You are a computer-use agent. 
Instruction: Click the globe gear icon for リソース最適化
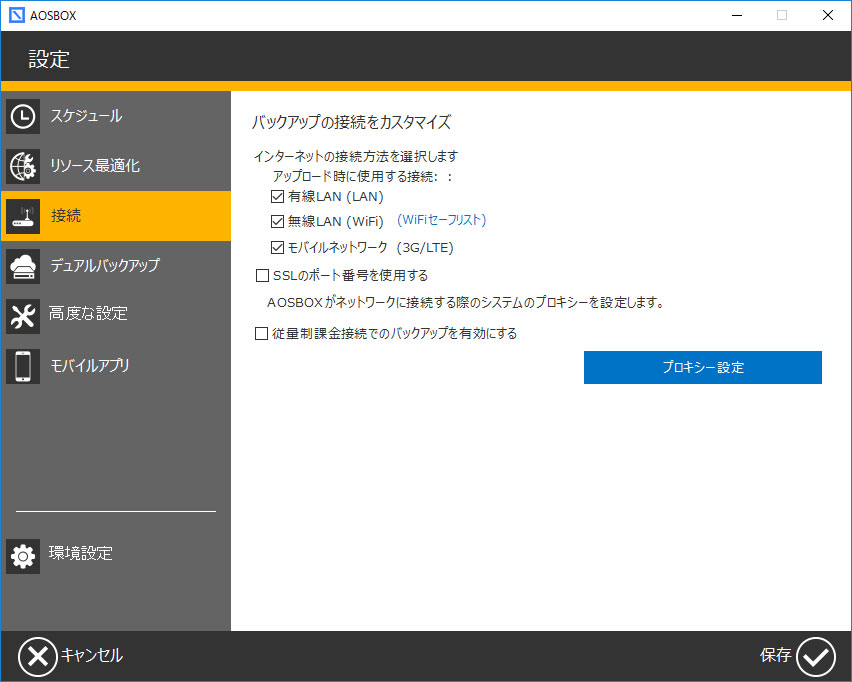(23, 166)
